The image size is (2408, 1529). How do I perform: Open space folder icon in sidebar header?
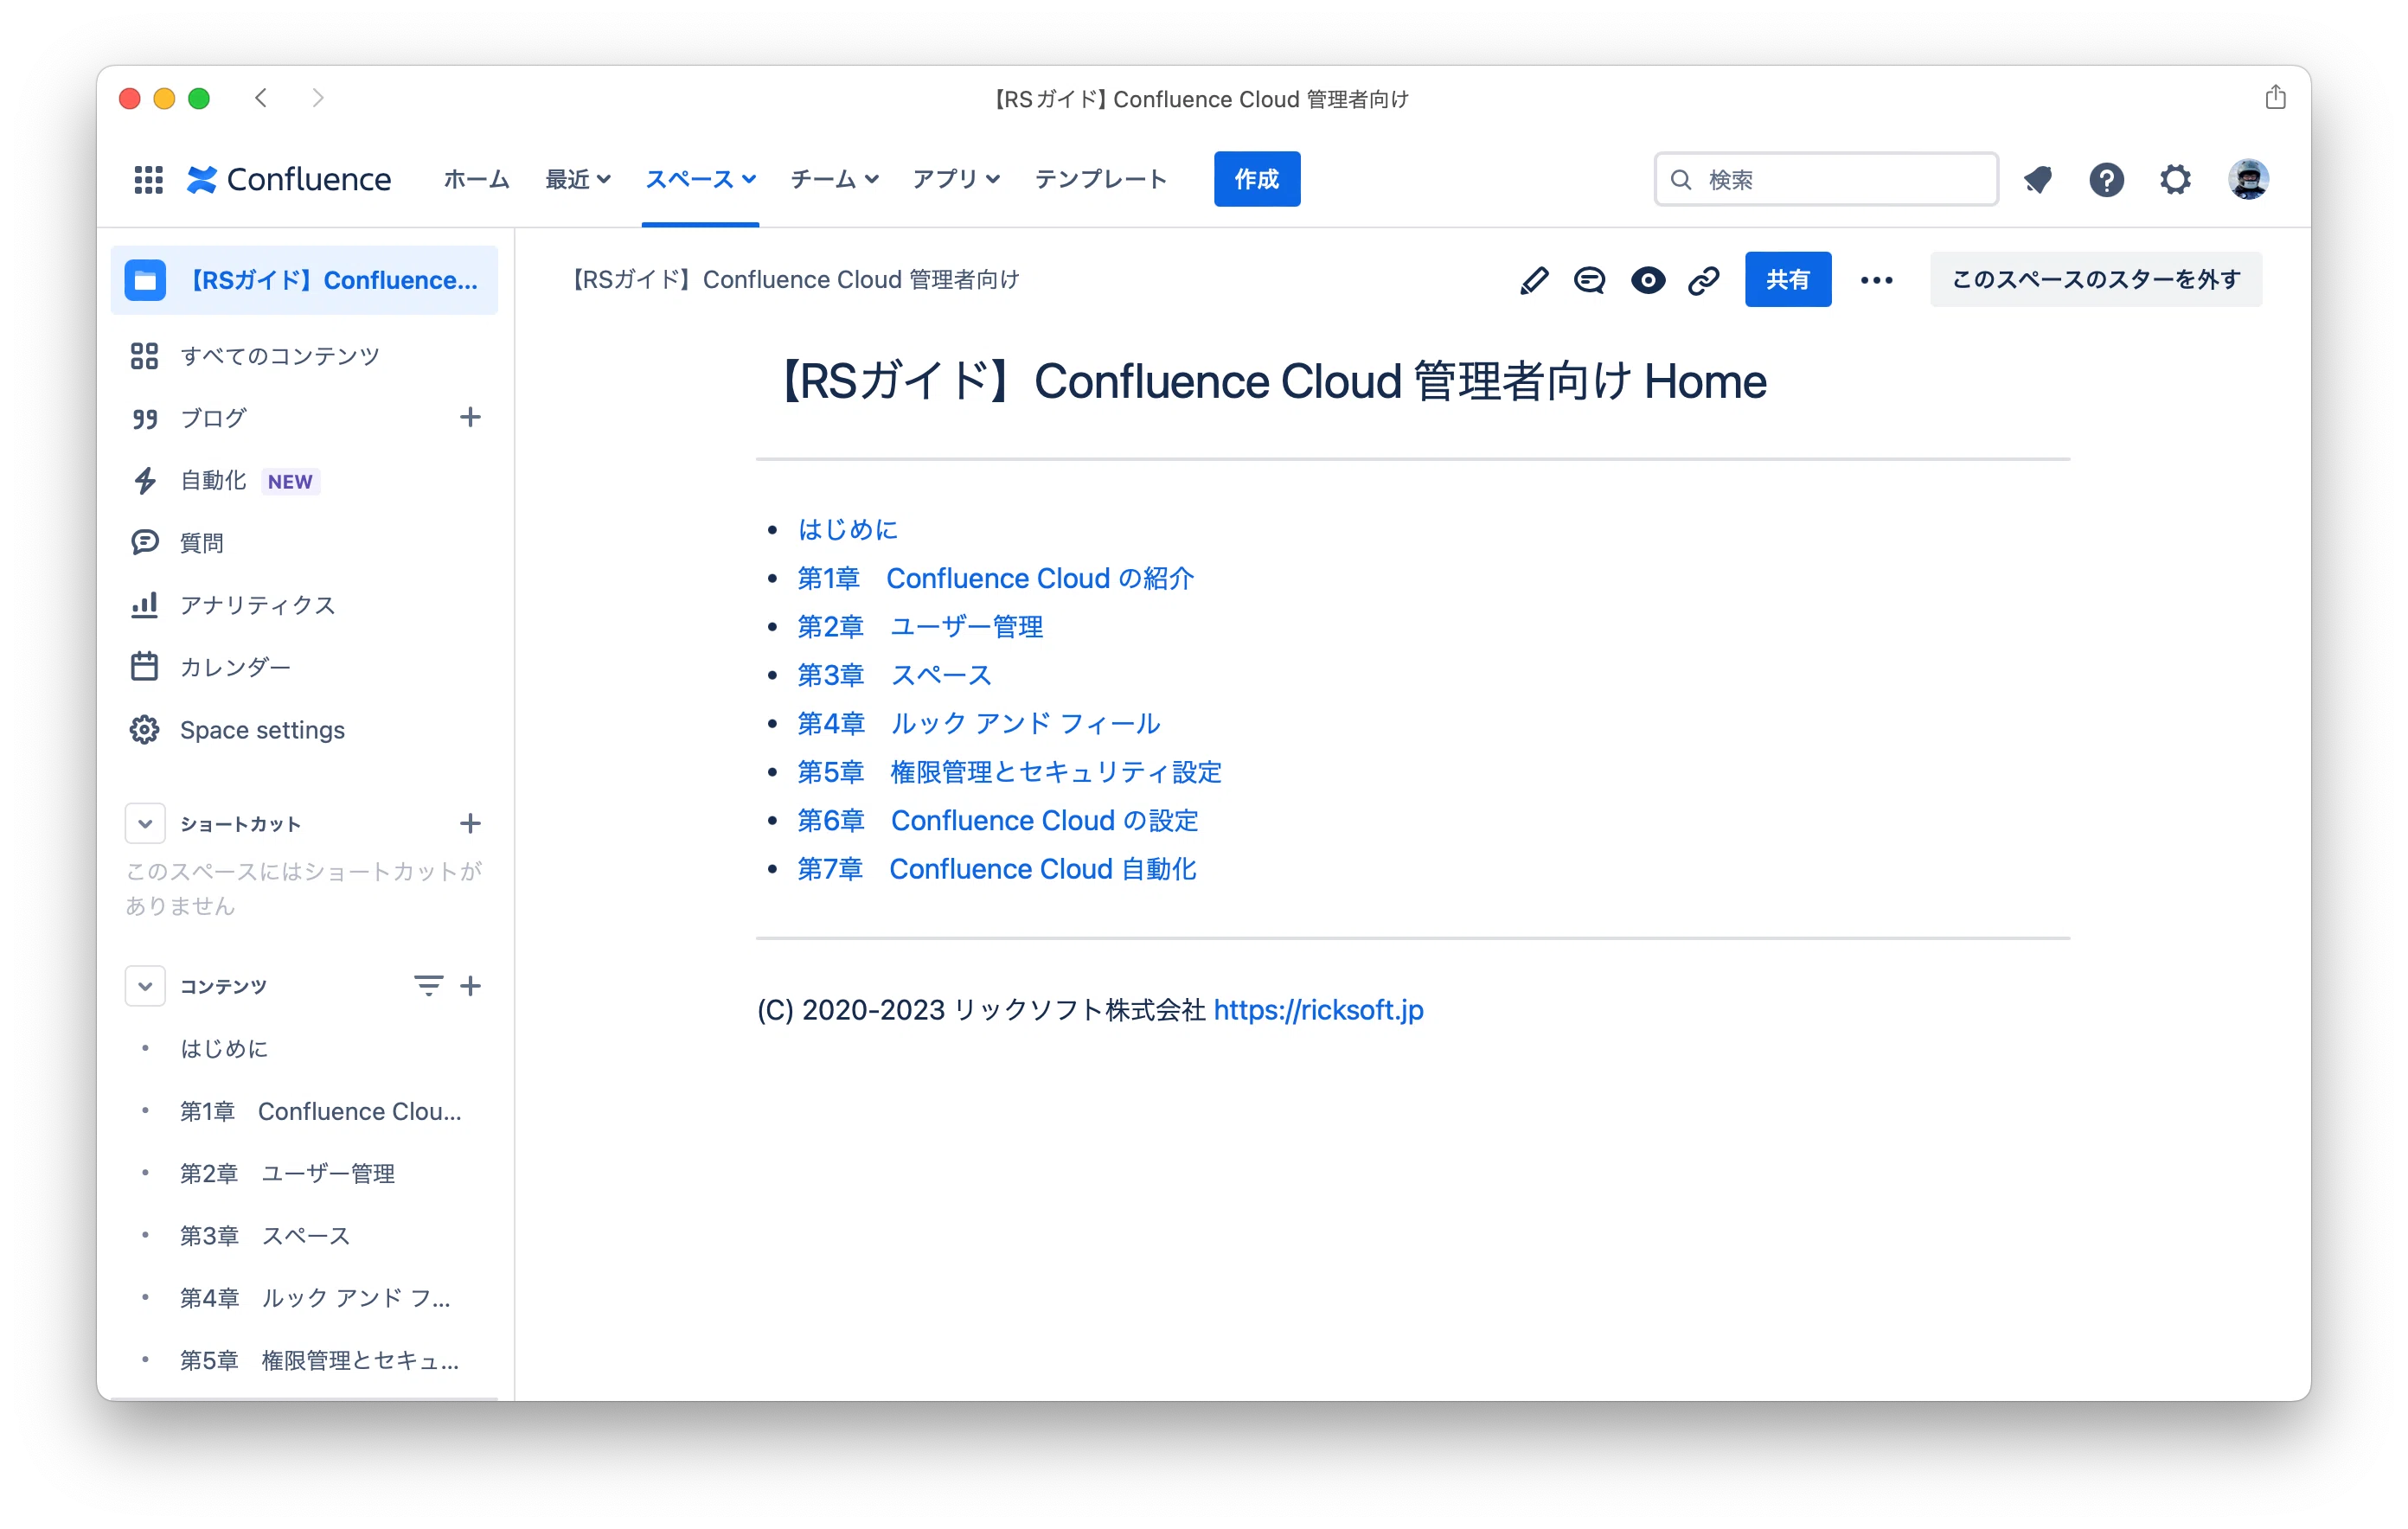click(x=145, y=280)
